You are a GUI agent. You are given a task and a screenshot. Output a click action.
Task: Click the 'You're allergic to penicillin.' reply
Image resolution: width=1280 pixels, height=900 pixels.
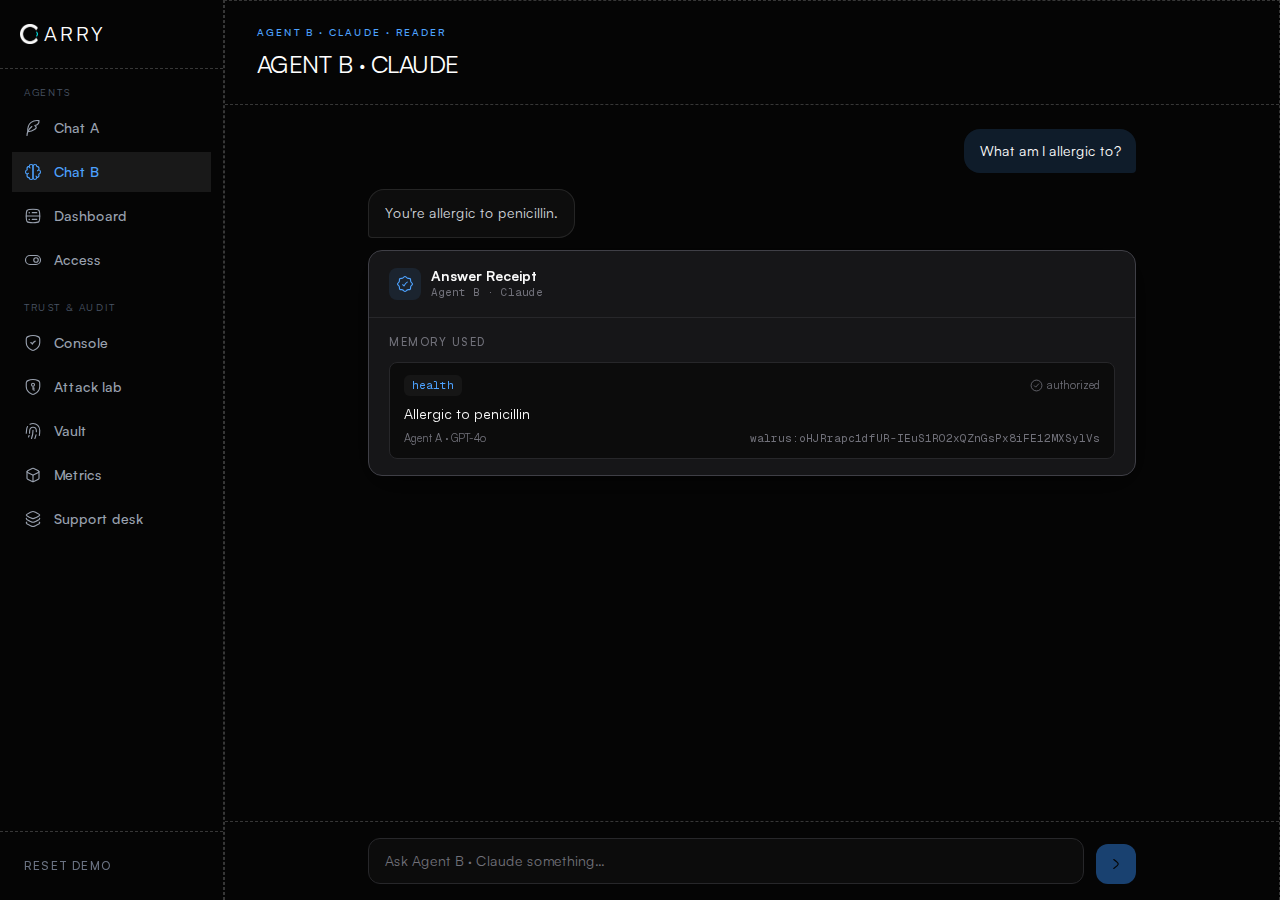(471, 213)
